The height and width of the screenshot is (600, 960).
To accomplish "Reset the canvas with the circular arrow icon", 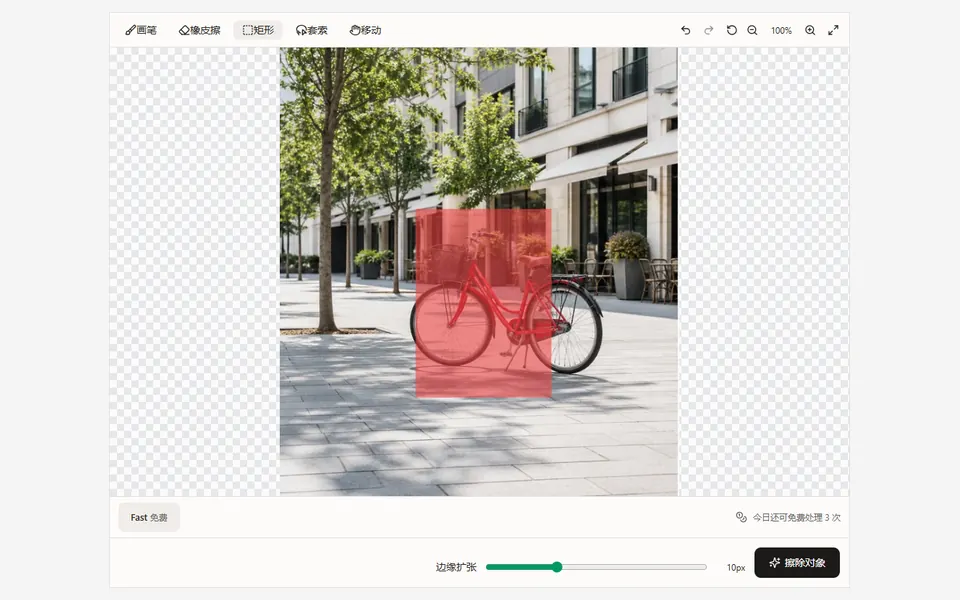I will [x=731, y=30].
